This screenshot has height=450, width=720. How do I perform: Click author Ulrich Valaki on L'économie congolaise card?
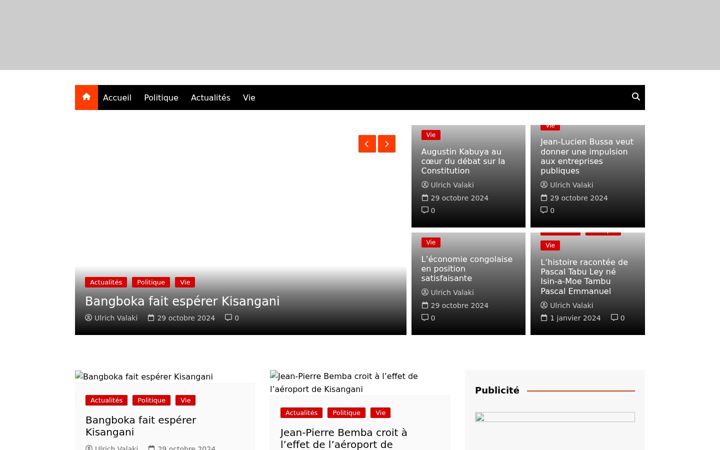[448, 292]
